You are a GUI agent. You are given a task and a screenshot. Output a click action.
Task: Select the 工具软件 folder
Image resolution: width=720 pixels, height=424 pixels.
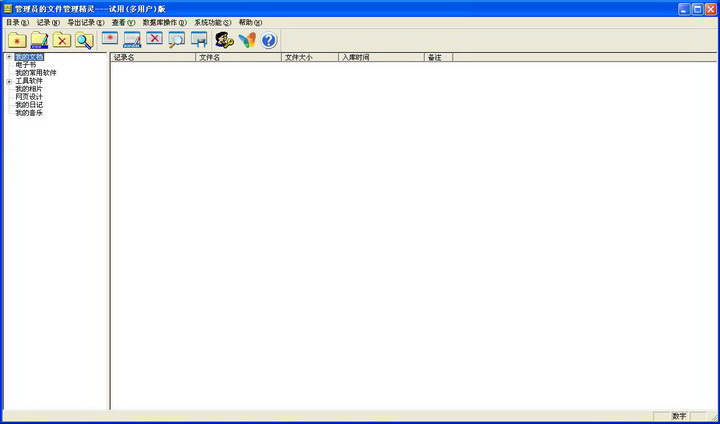(29, 81)
